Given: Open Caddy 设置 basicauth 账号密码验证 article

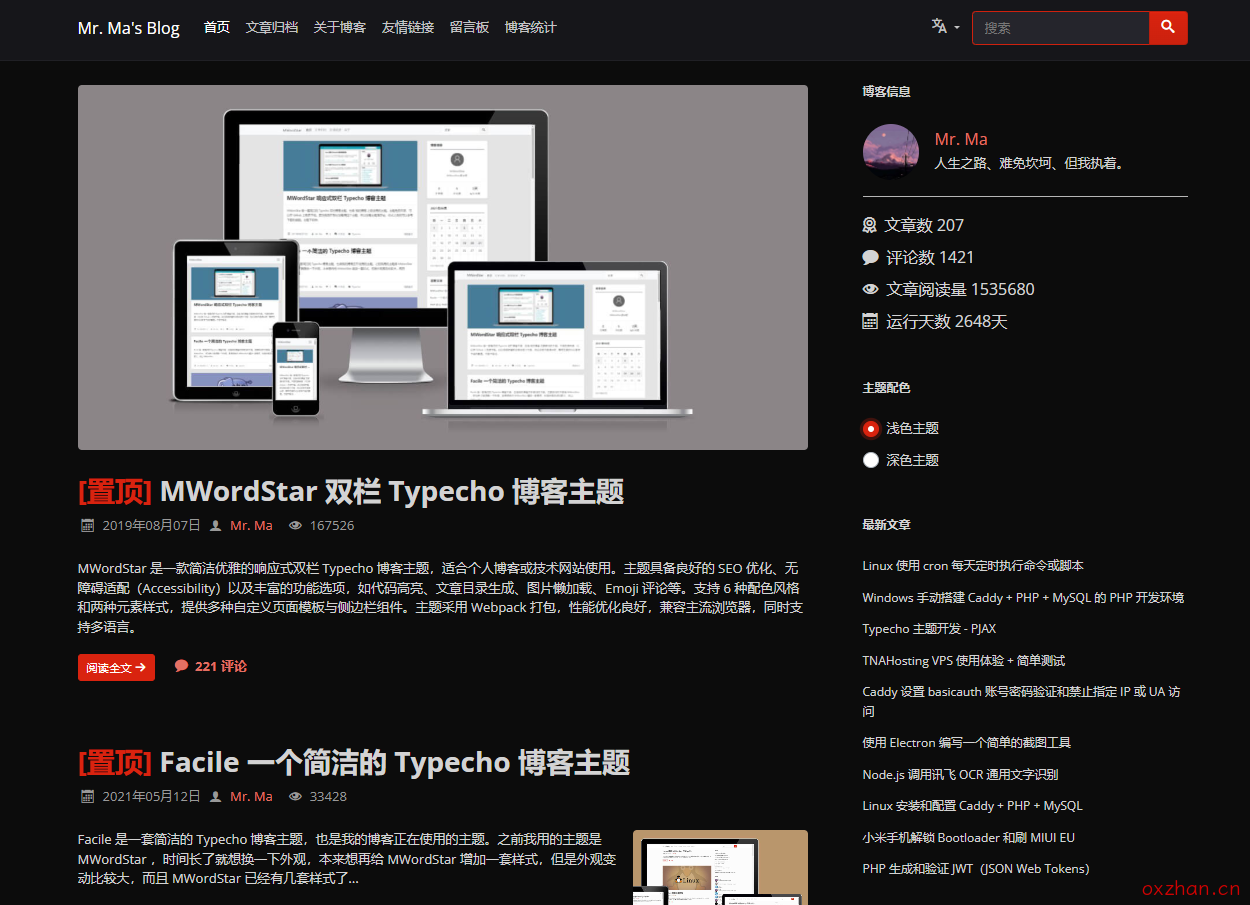Looking at the screenshot, I should [1021, 701].
